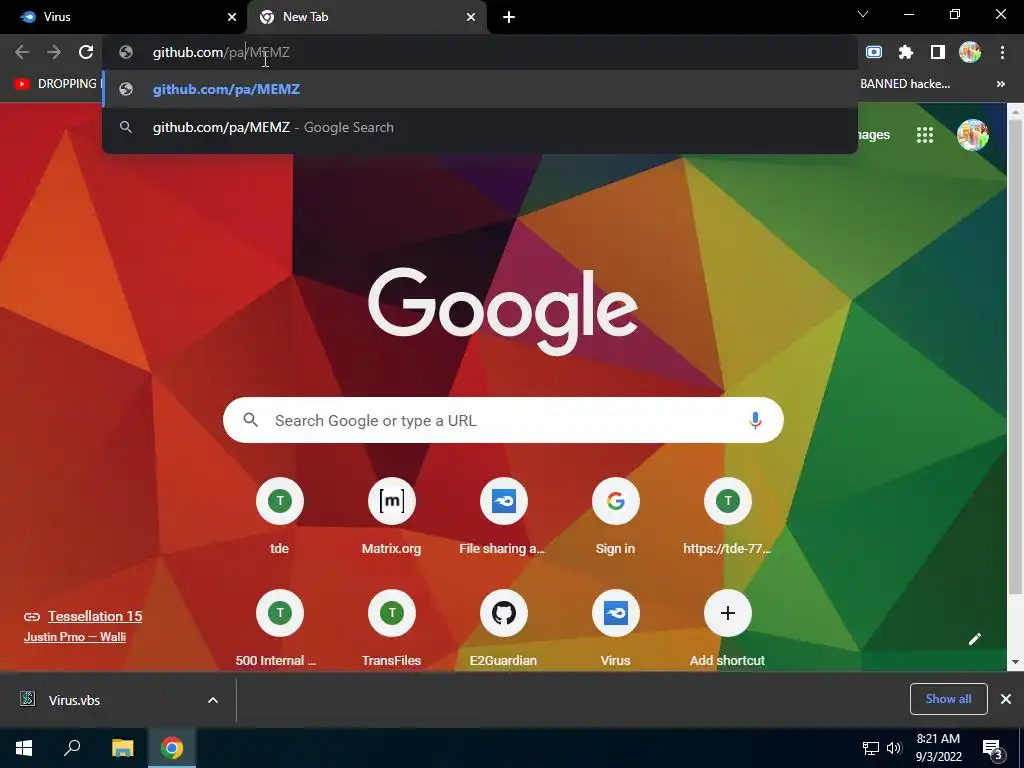Open DROPPING bookmark
Image resolution: width=1024 pixels, height=768 pixels.
pyautogui.click(x=56, y=84)
